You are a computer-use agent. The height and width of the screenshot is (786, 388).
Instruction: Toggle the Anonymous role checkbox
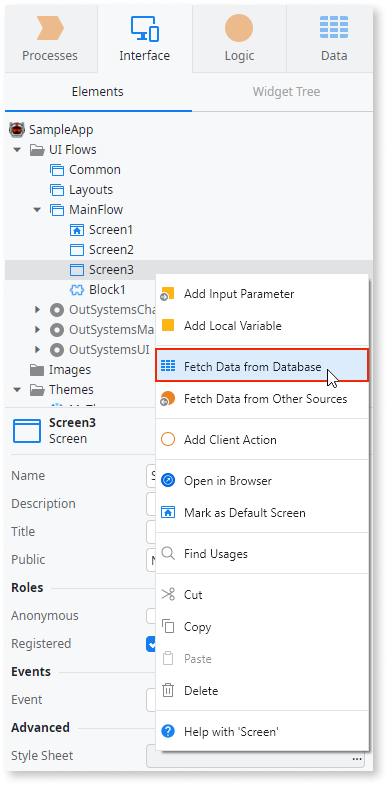[x=151, y=616]
